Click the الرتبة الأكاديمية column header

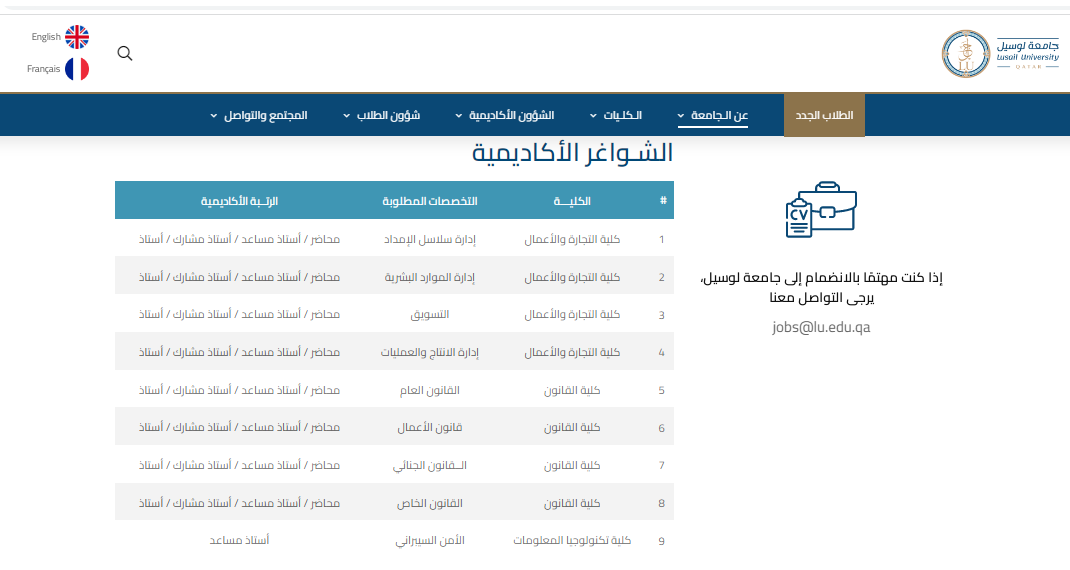240,201
